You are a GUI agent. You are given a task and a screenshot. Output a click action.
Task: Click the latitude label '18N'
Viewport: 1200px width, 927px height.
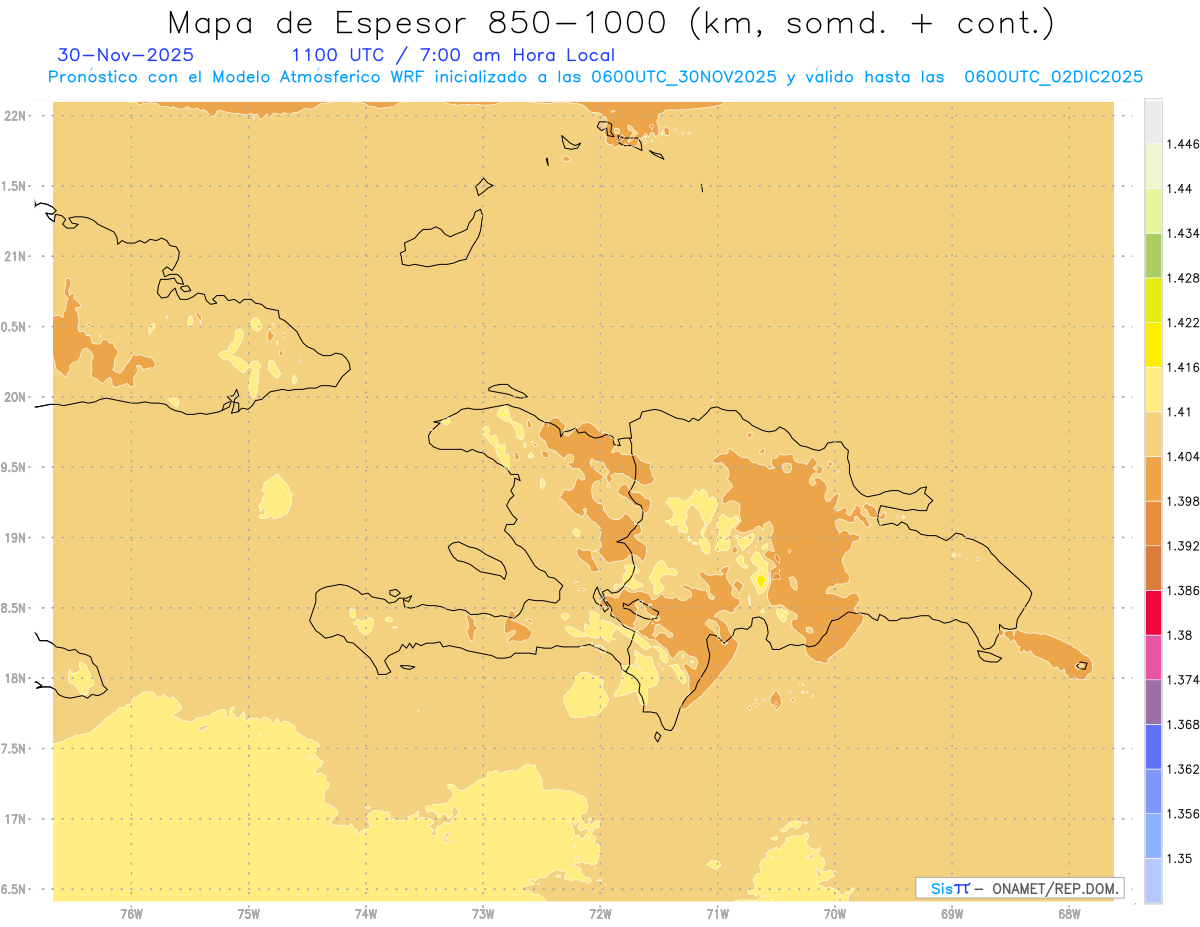pyautogui.click(x=15, y=679)
